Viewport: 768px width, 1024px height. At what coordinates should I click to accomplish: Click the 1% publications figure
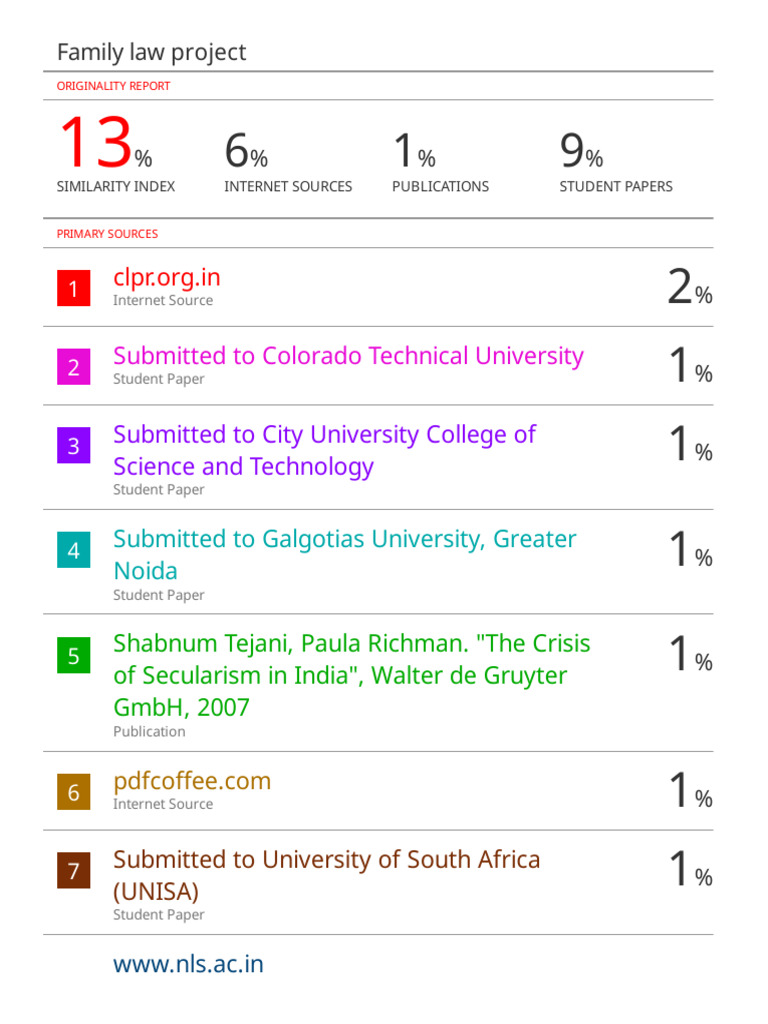414,150
